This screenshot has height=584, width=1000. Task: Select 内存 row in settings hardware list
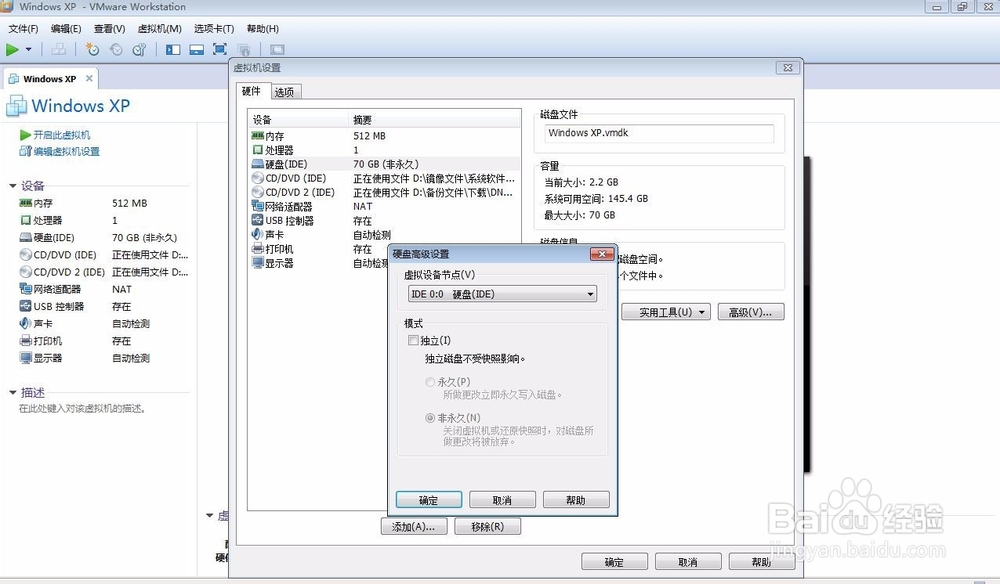[385, 136]
